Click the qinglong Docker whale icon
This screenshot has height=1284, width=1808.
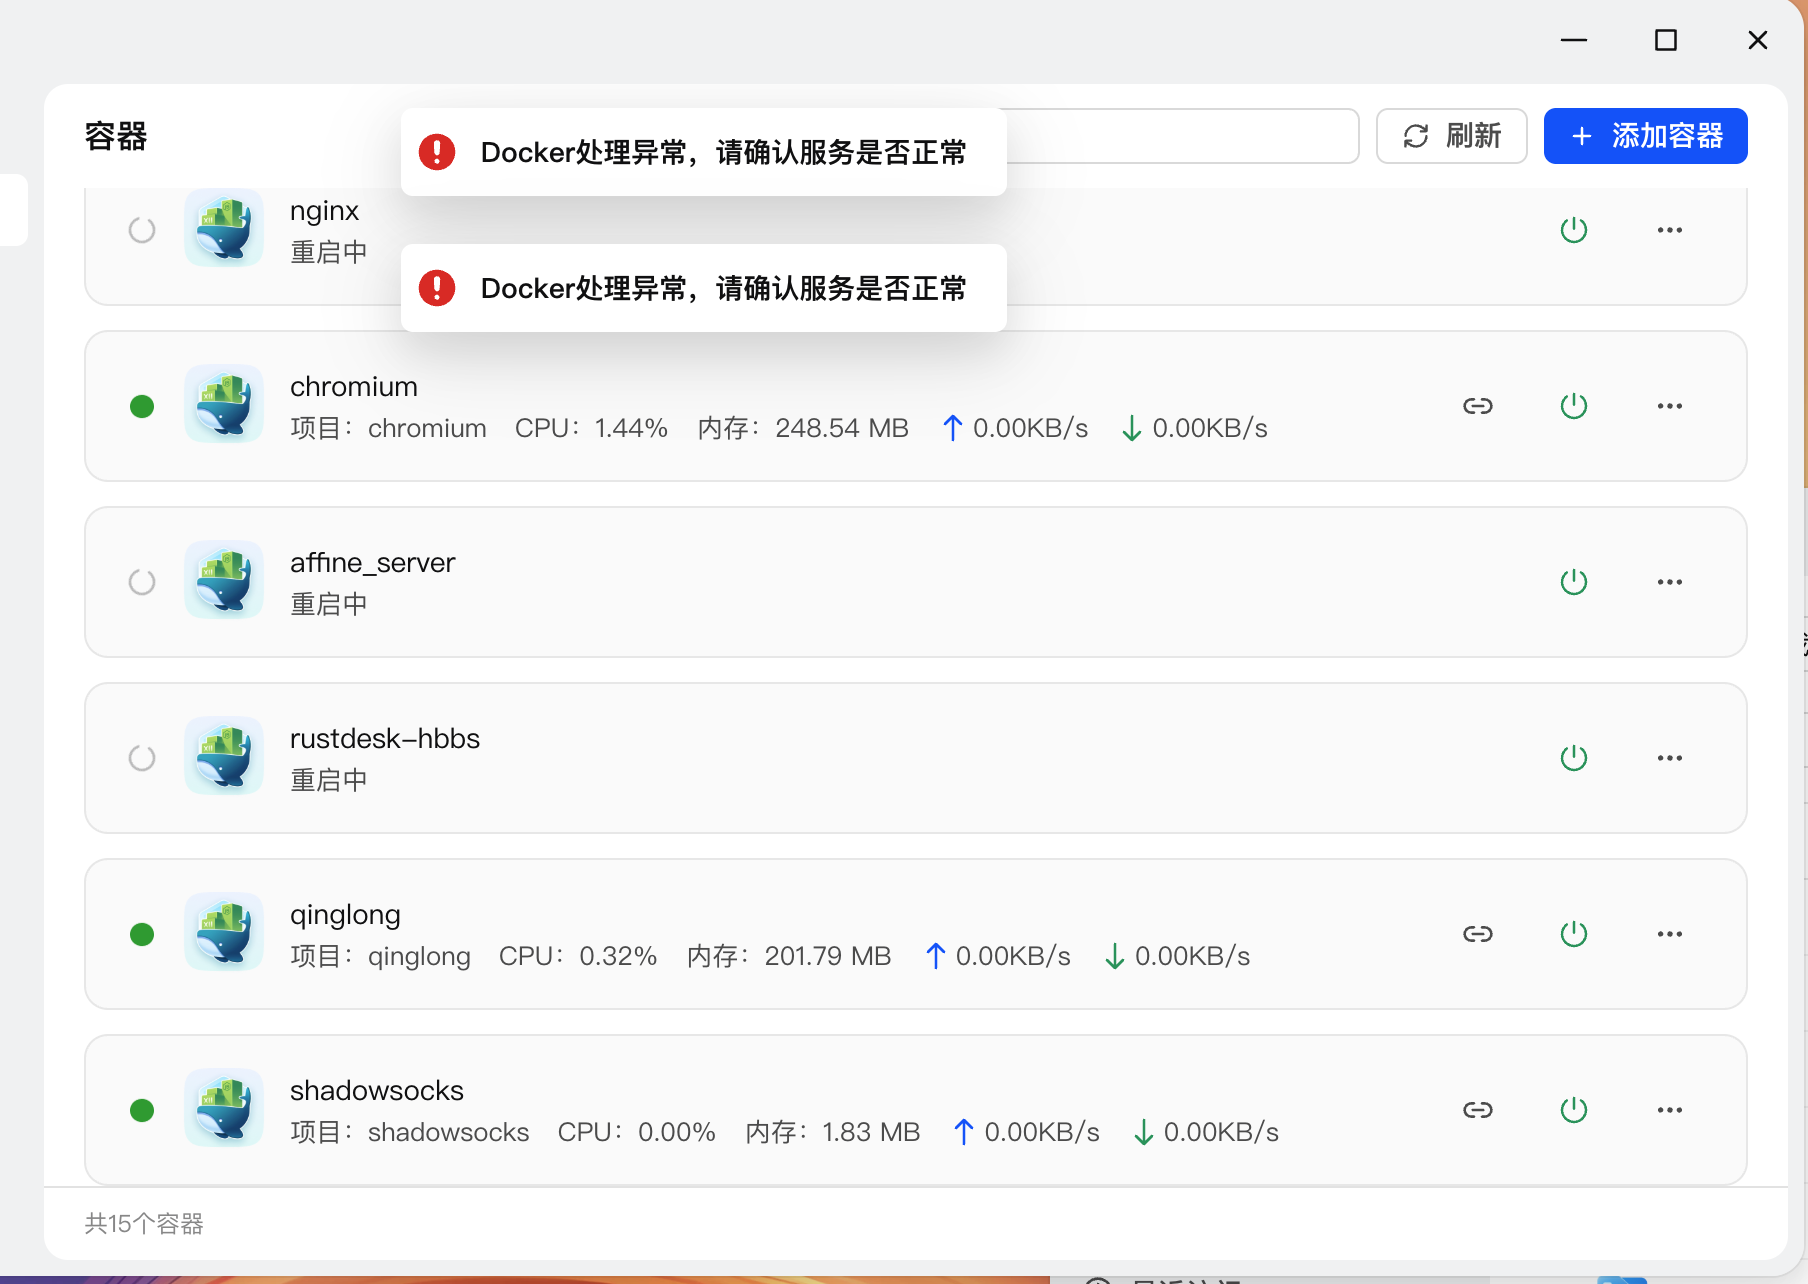(x=224, y=933)
